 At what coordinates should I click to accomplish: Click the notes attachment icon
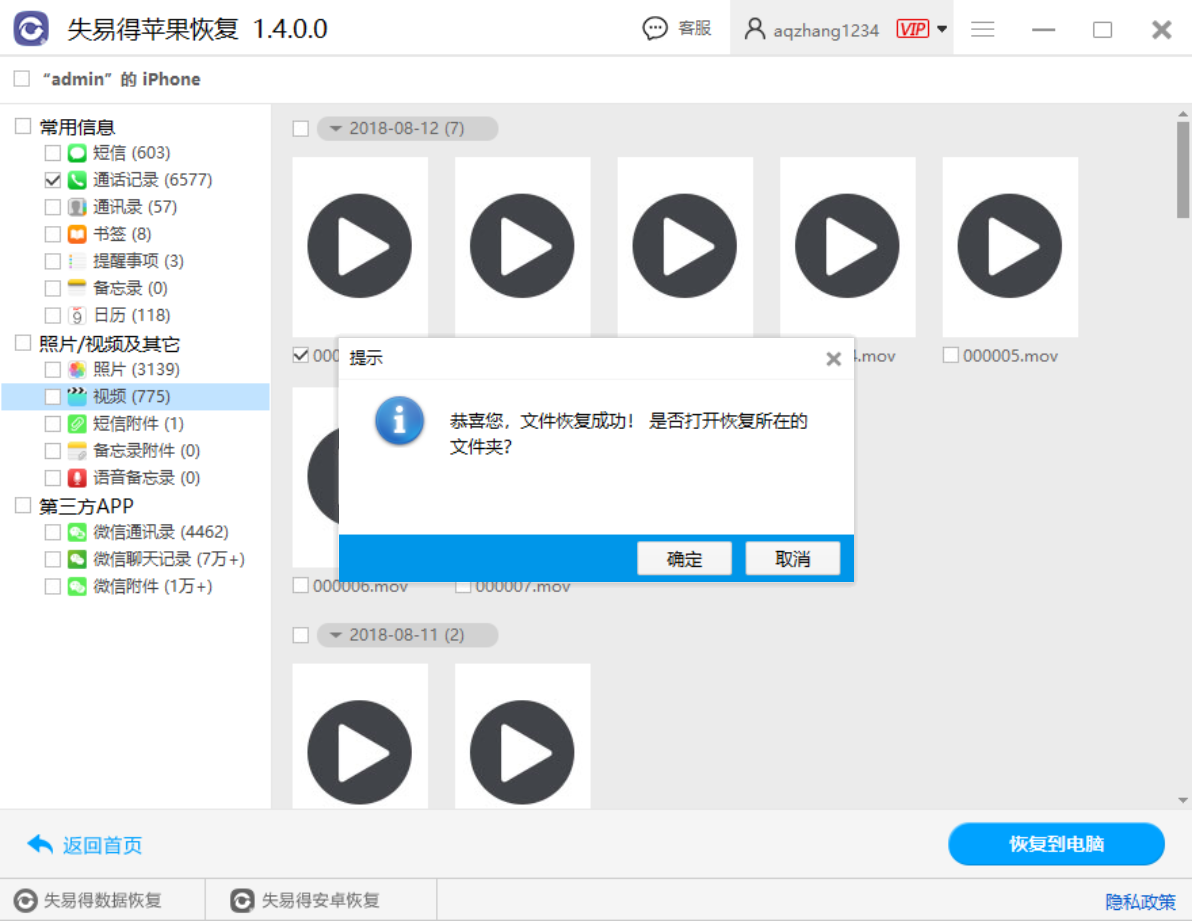coord(77,451)
